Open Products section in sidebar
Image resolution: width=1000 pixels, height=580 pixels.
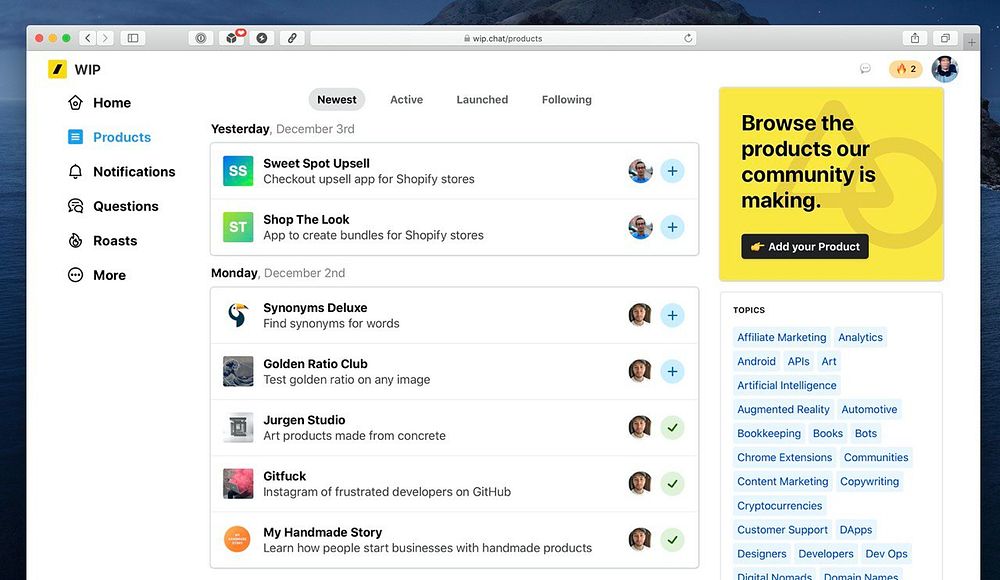pyautogui.click(x=109, y=137)
